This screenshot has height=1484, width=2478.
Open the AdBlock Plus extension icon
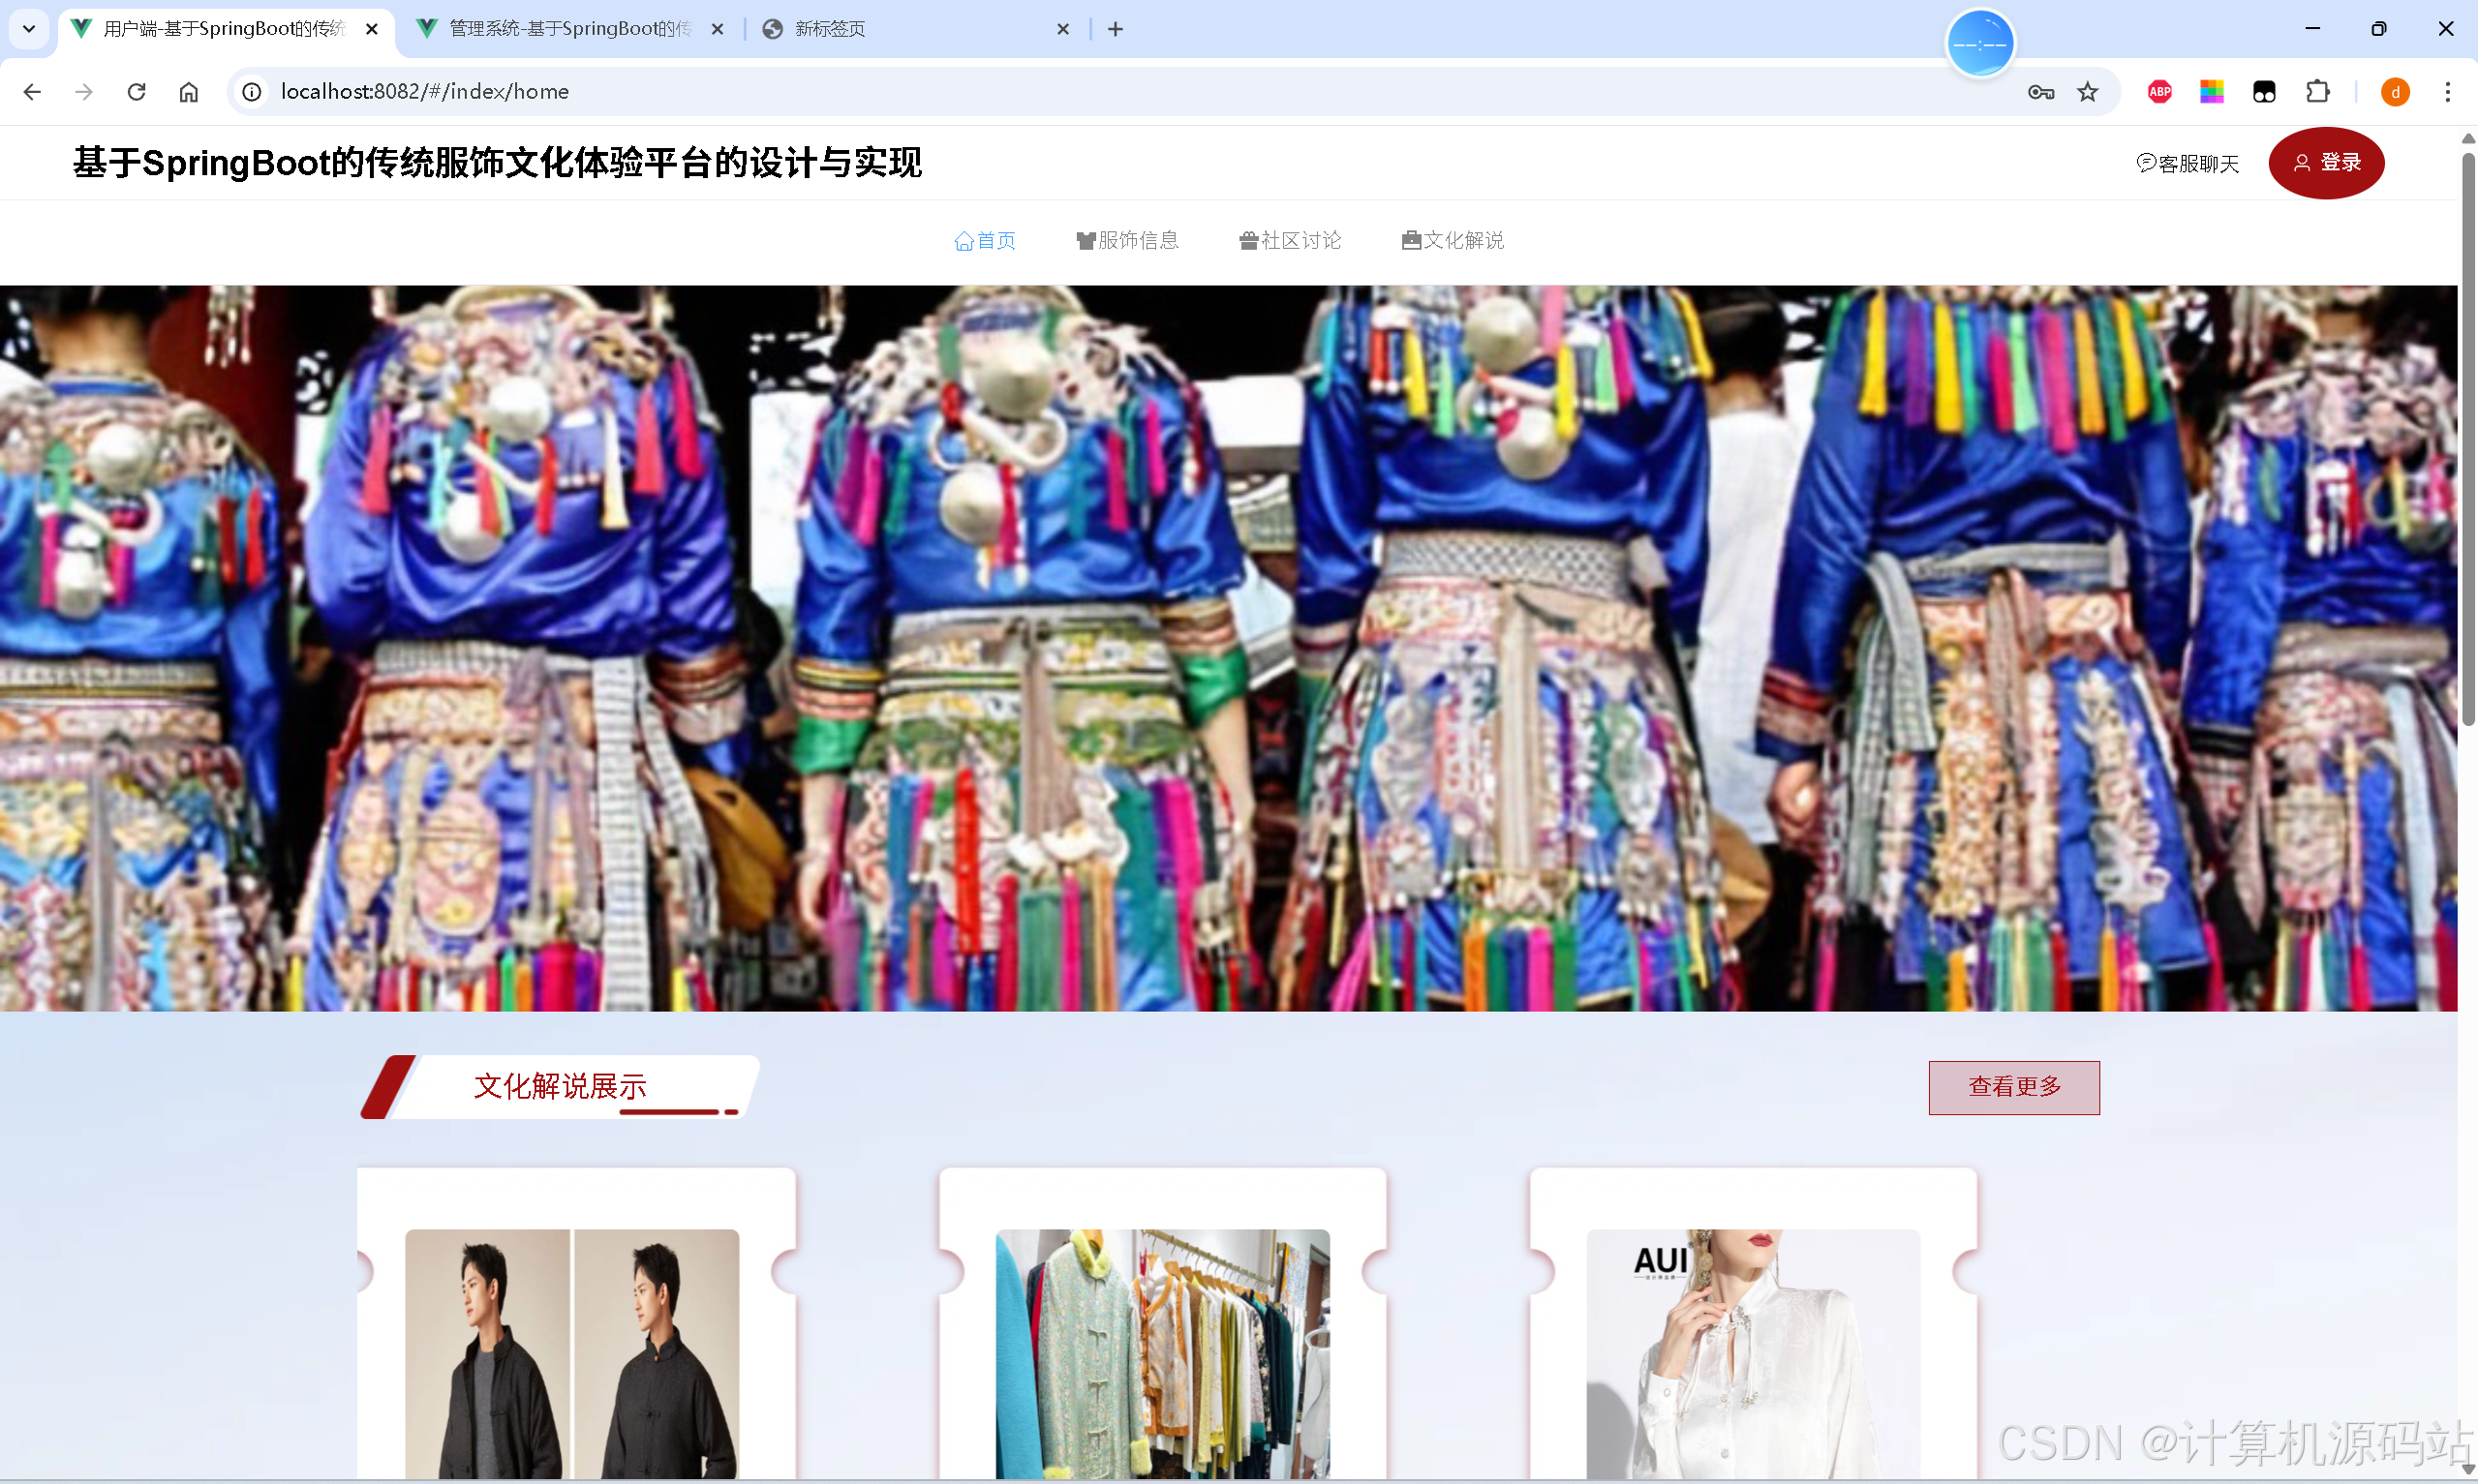tap(2159, 92)
